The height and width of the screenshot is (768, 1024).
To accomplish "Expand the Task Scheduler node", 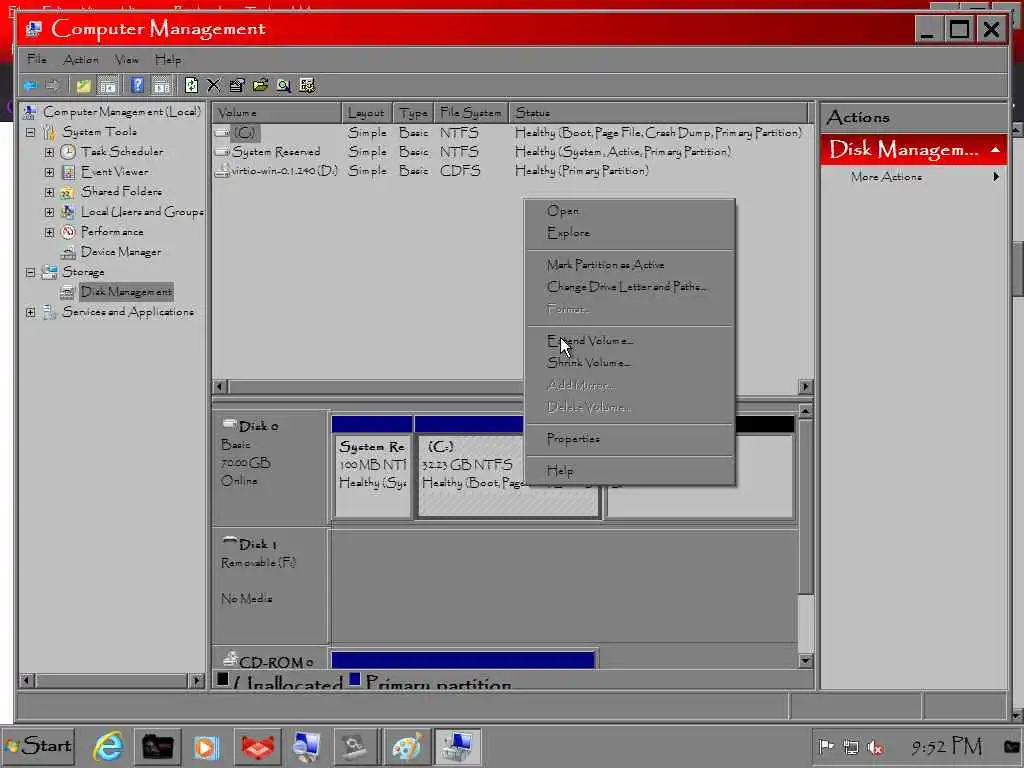I will [x=50, y=152].
